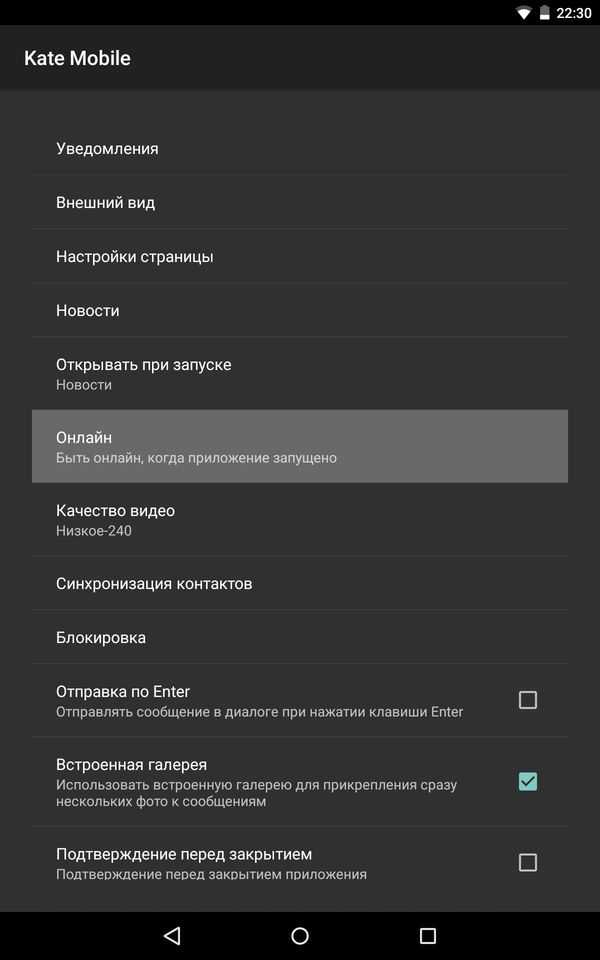The height and width of the screenshot is (960, 600).
Task: Tap the clock showing 22:30
Action: click(574, 13)
